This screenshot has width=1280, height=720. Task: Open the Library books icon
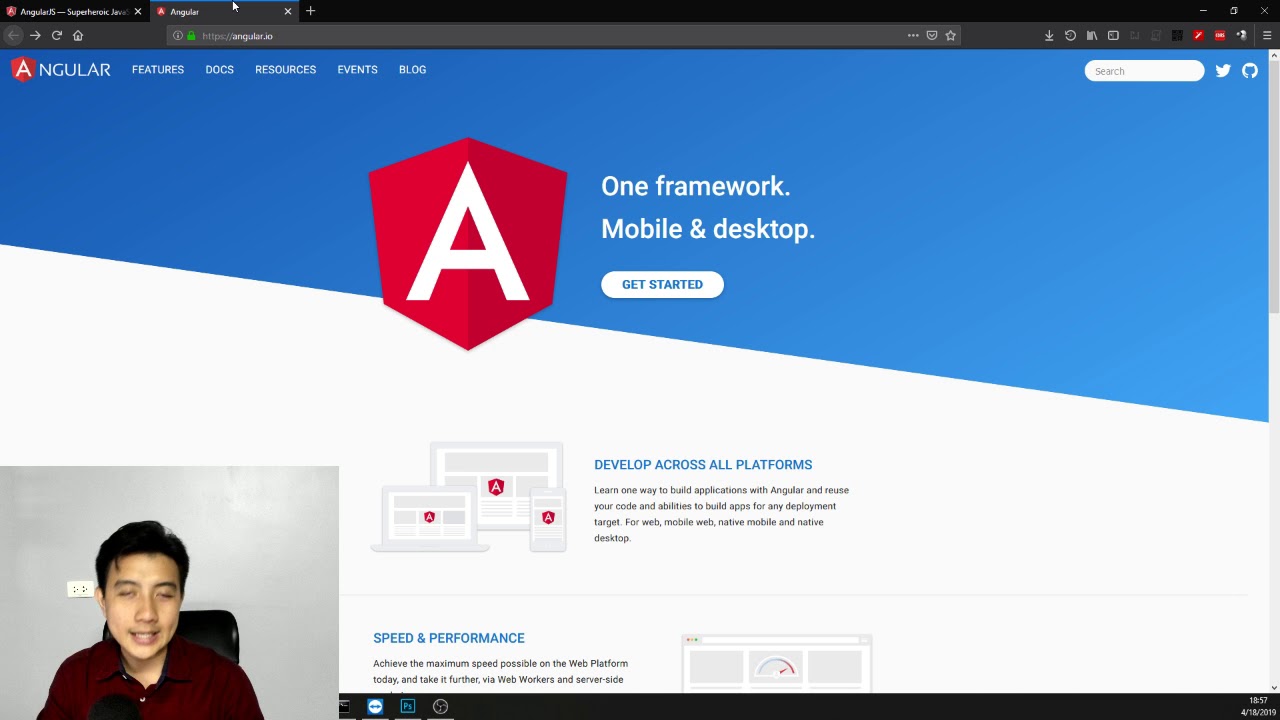point(1092,35)
